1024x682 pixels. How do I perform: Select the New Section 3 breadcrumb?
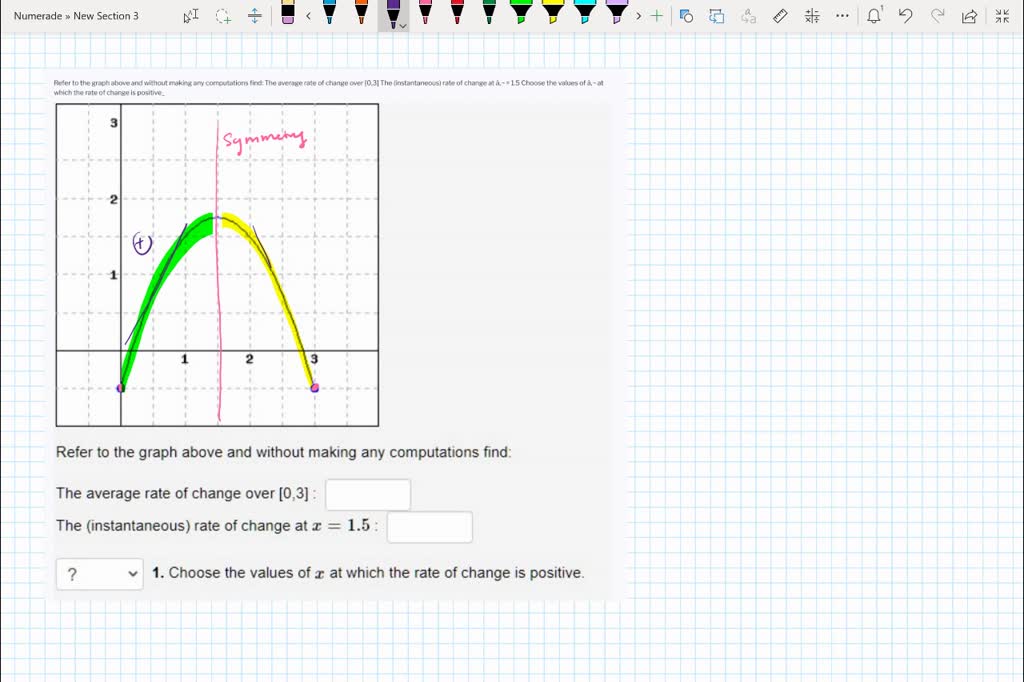click(108, 15)
